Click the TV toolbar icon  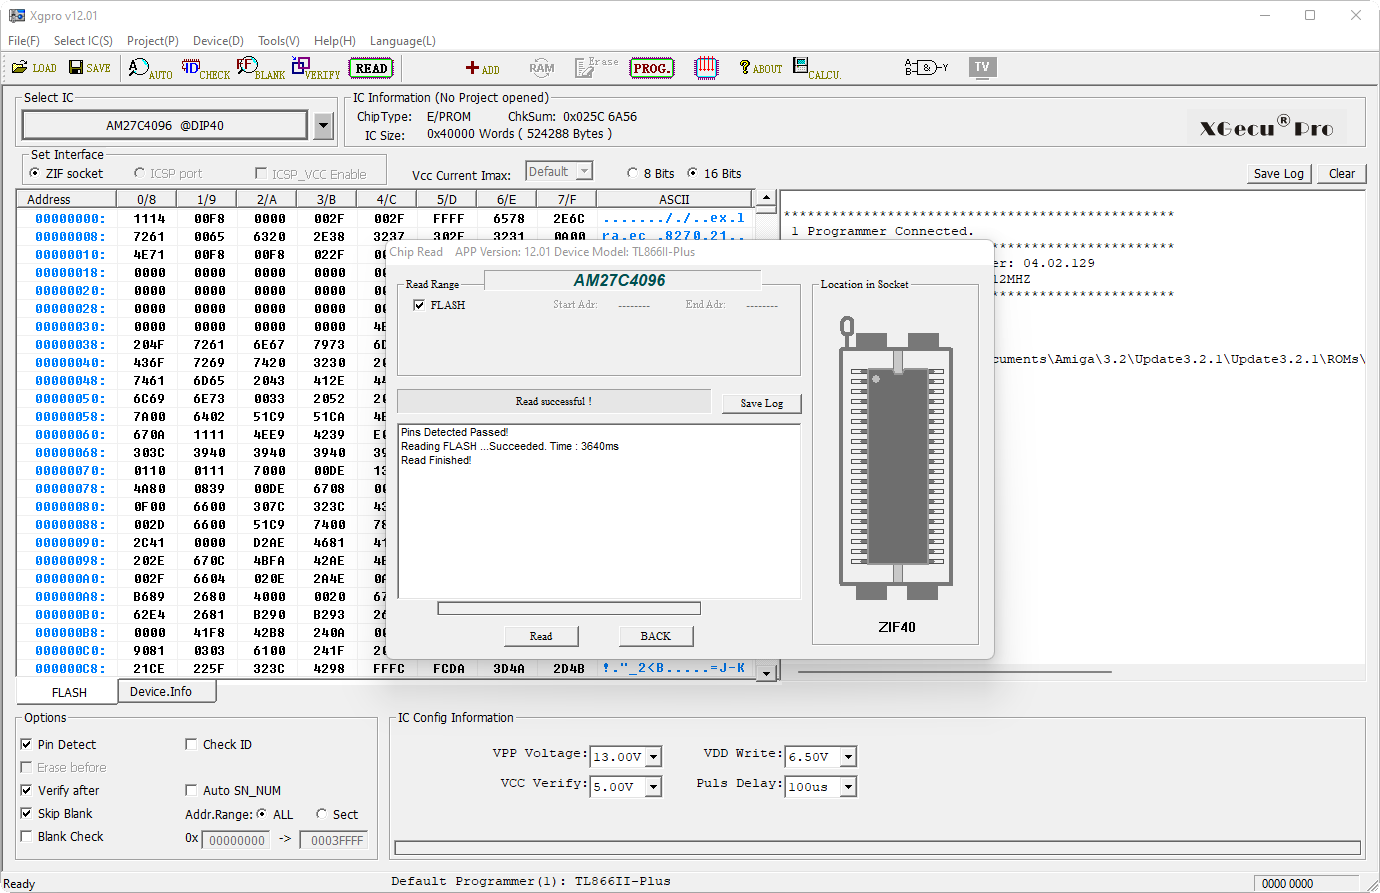click(982, 67)
